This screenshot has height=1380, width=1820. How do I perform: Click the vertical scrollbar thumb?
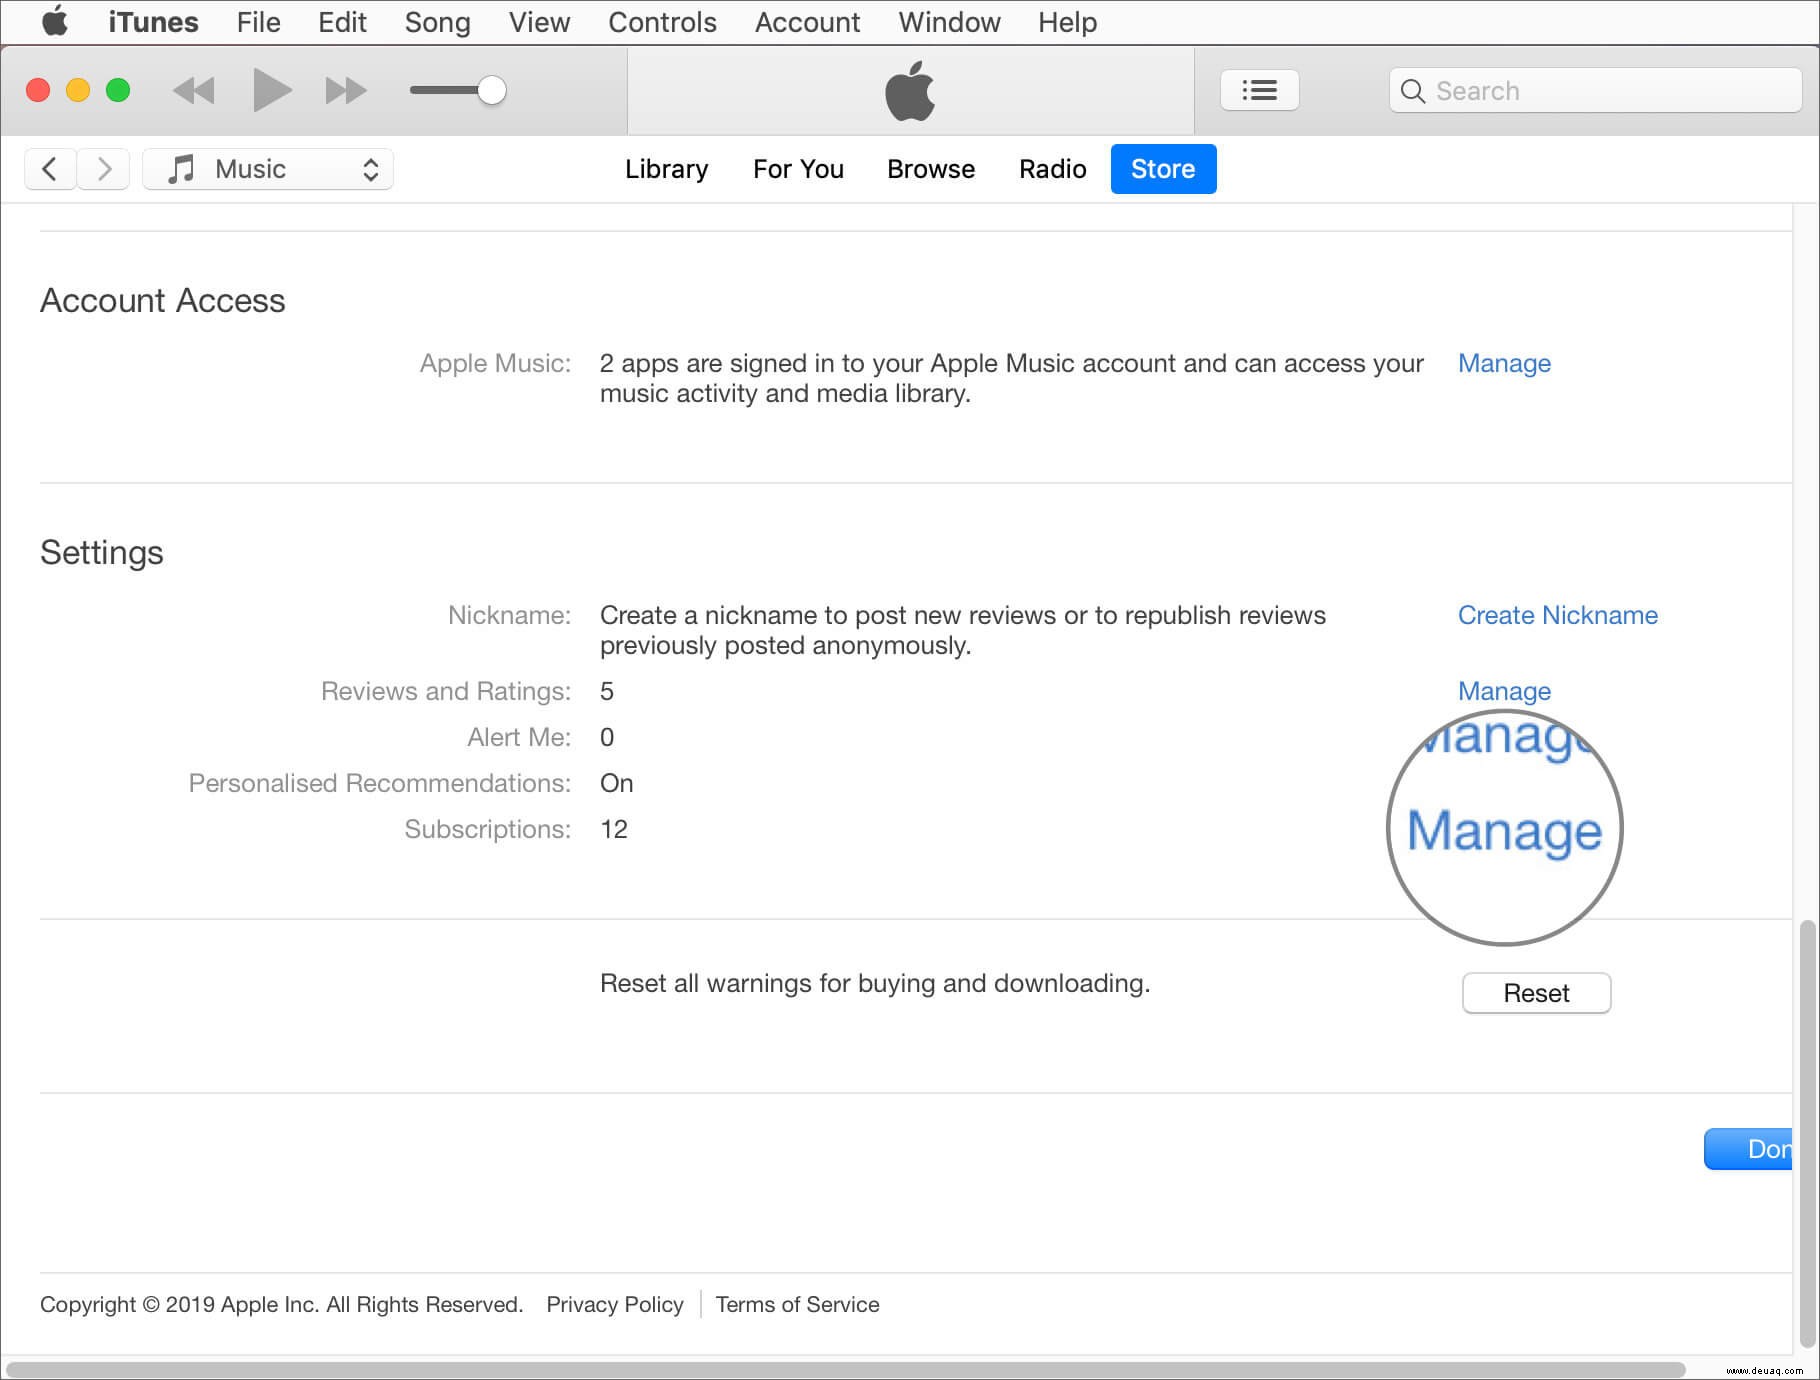(1807, 1135)
